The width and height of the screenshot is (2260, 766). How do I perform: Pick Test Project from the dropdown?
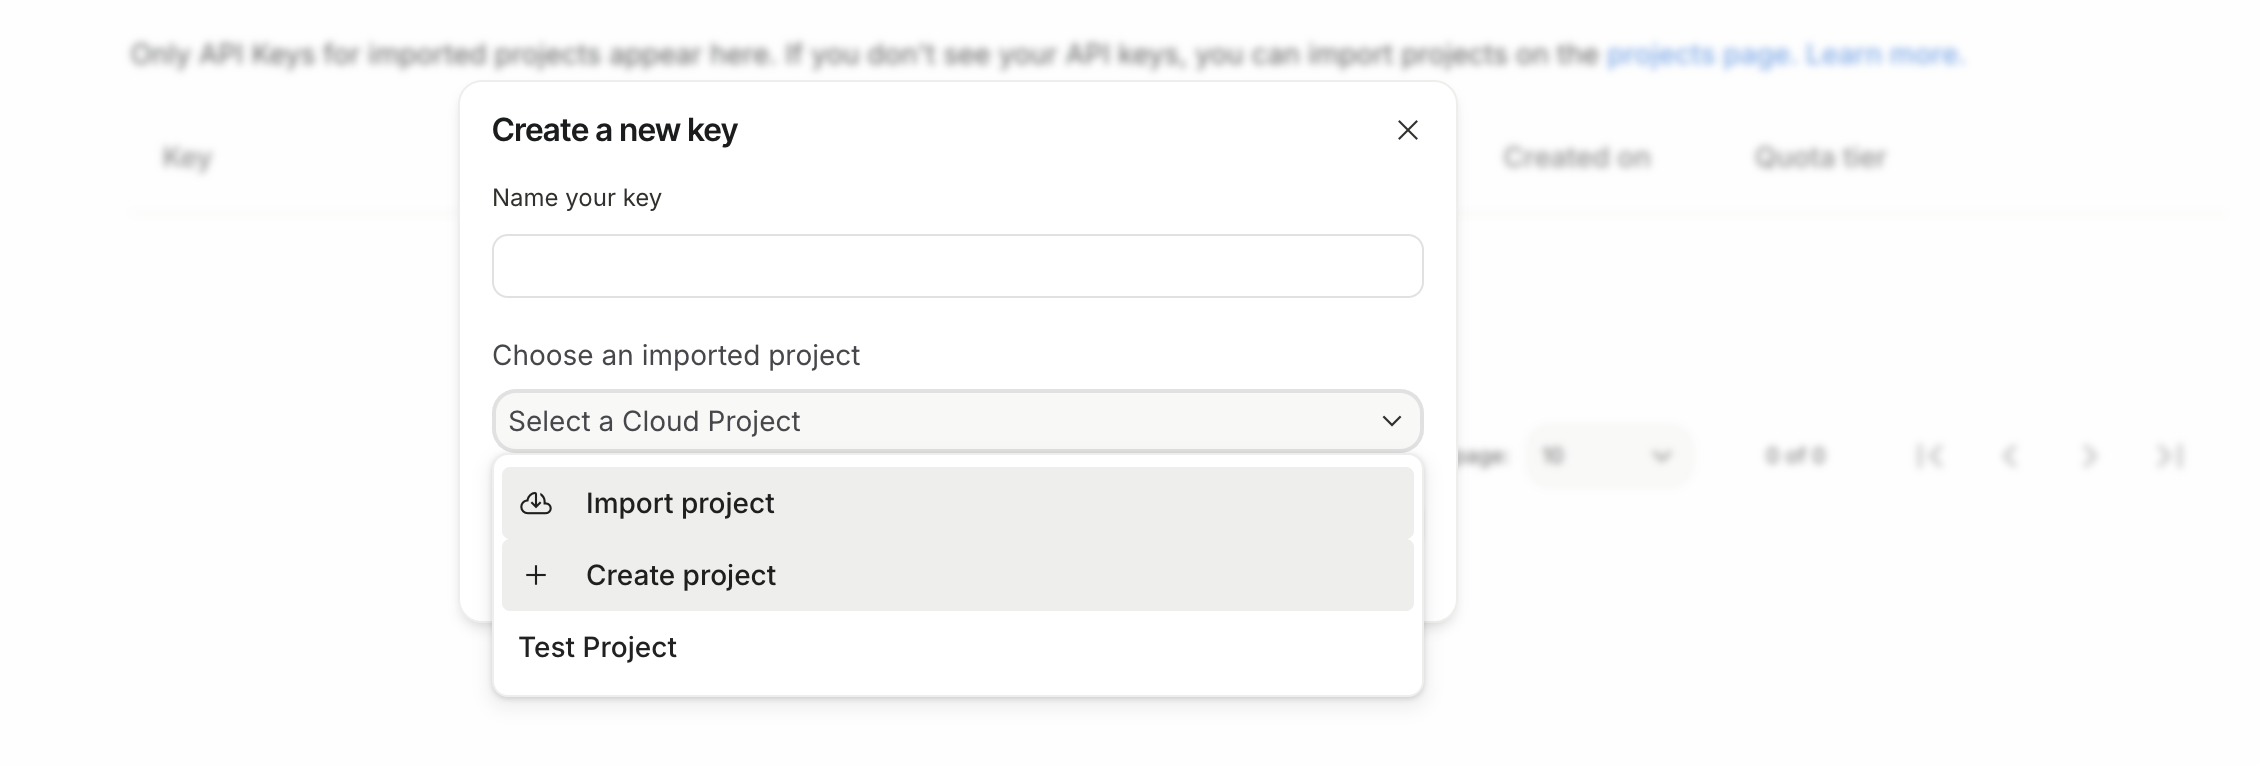coord(598,647)
